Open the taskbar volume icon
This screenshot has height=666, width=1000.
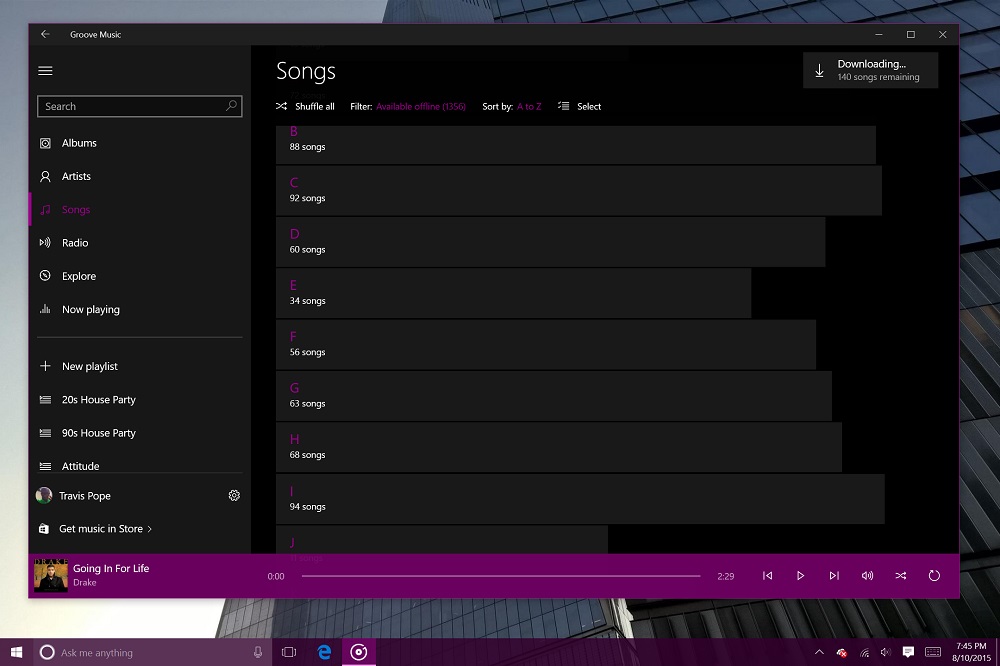pos(885,652)
